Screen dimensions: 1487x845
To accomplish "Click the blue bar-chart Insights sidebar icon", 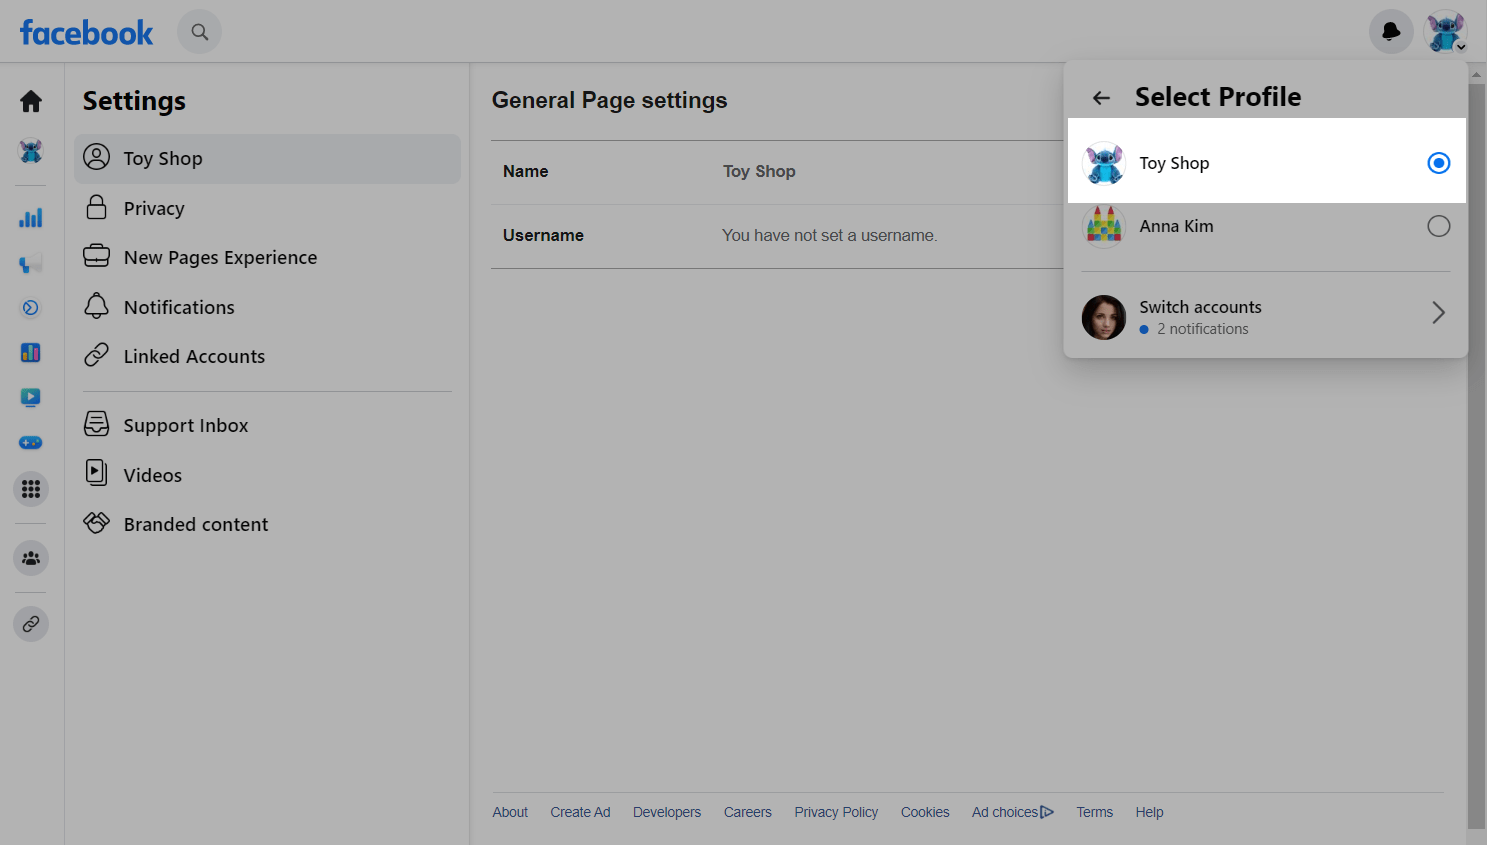I will (x=31, y=218).
